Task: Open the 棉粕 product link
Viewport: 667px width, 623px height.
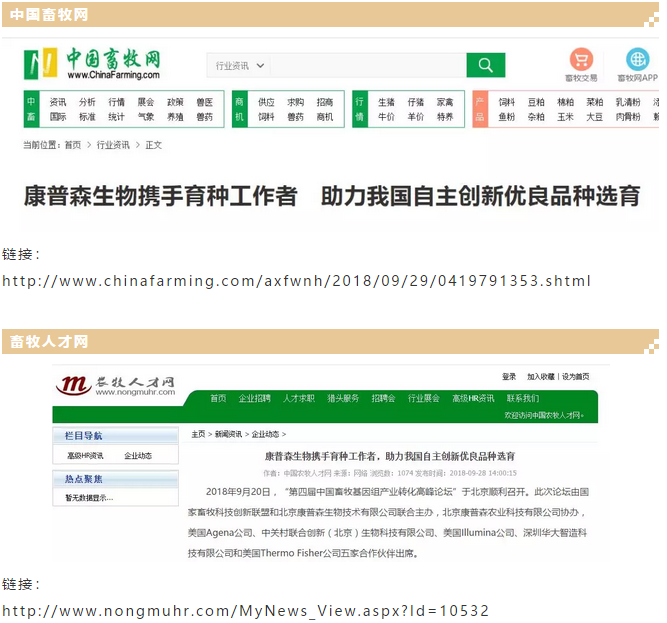Action: [565, 102]
